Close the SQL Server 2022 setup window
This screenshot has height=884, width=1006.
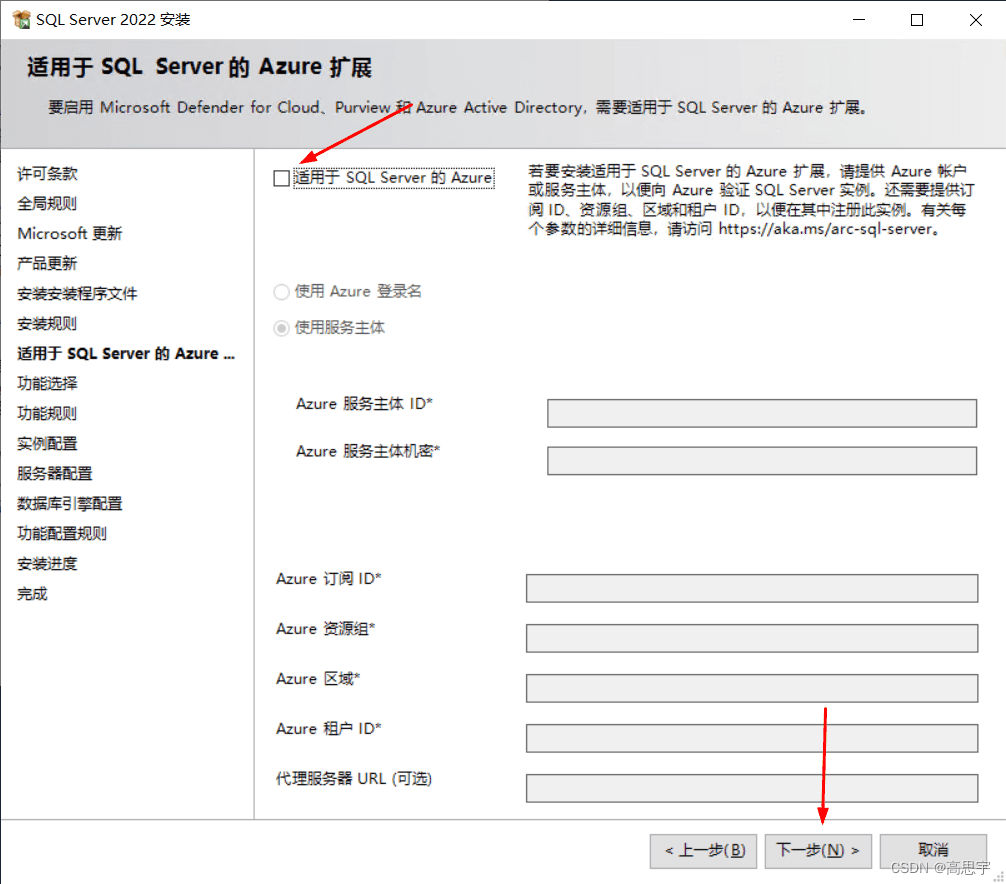point(975,20)
